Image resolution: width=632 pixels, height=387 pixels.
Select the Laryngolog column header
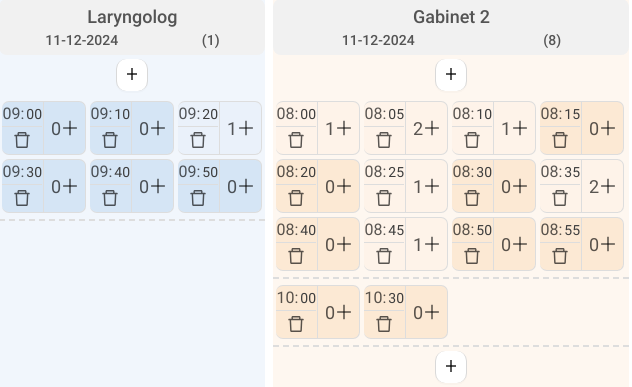[132, 17]
